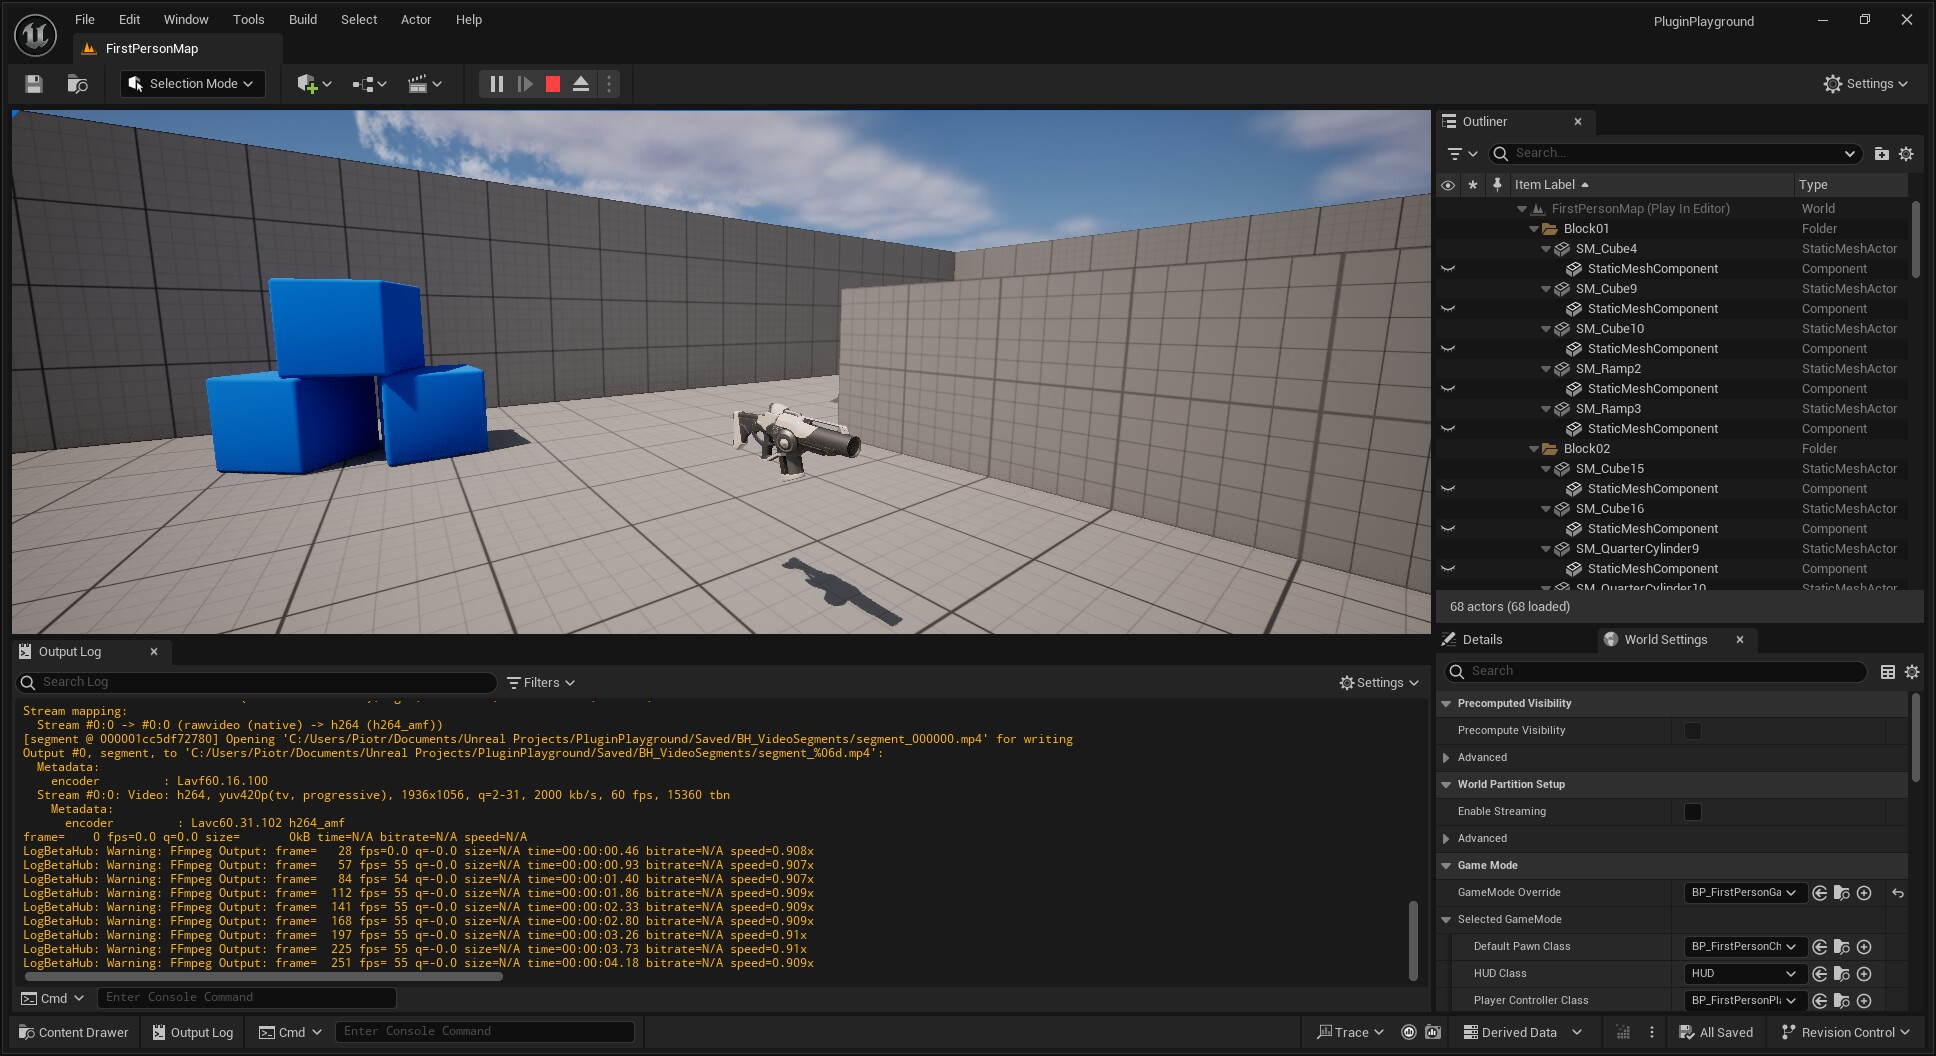
Task: Toggle visibility of SM_Cube4 StaticMeshComponent
Action: click(x=1447, y=269)
